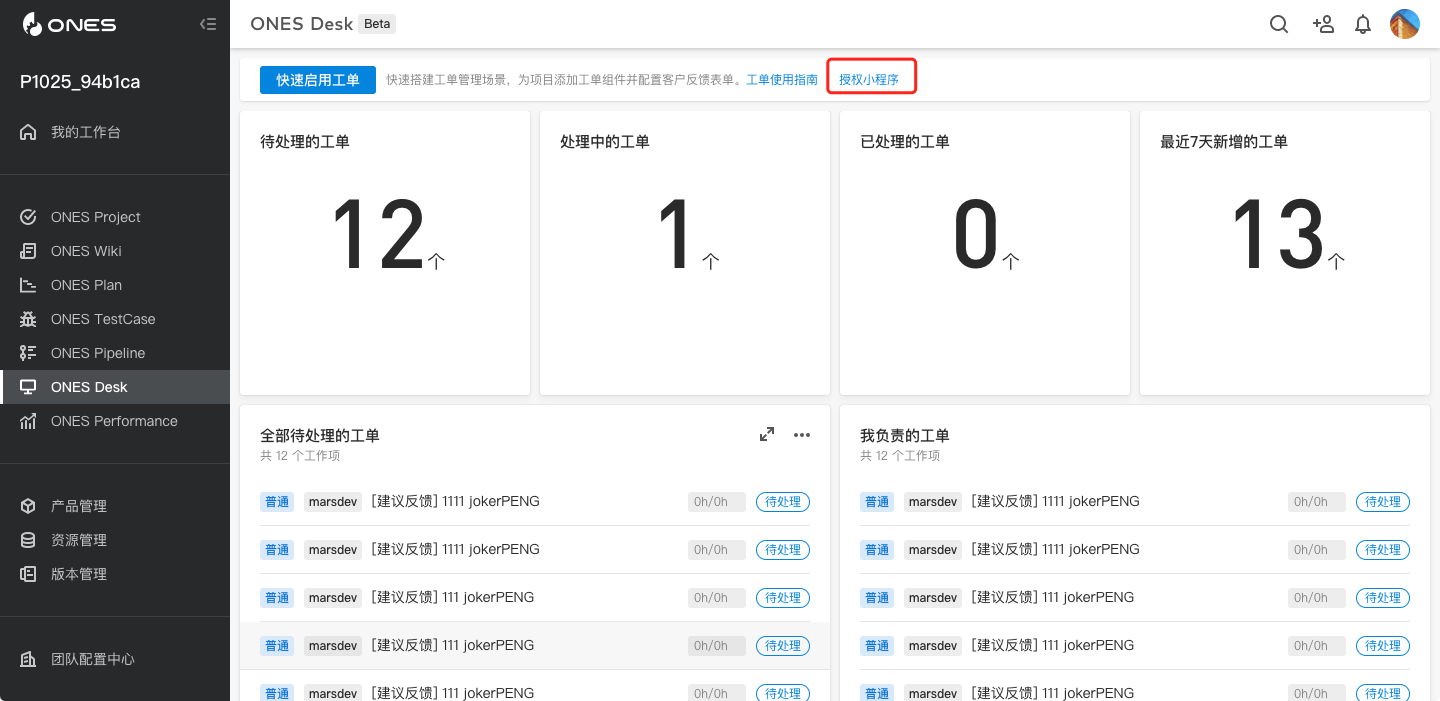Viewport: 1440px width, 701px height.
Task: Click the ONES Performance bar-chart icon
Action: click(x=28, y=421)
